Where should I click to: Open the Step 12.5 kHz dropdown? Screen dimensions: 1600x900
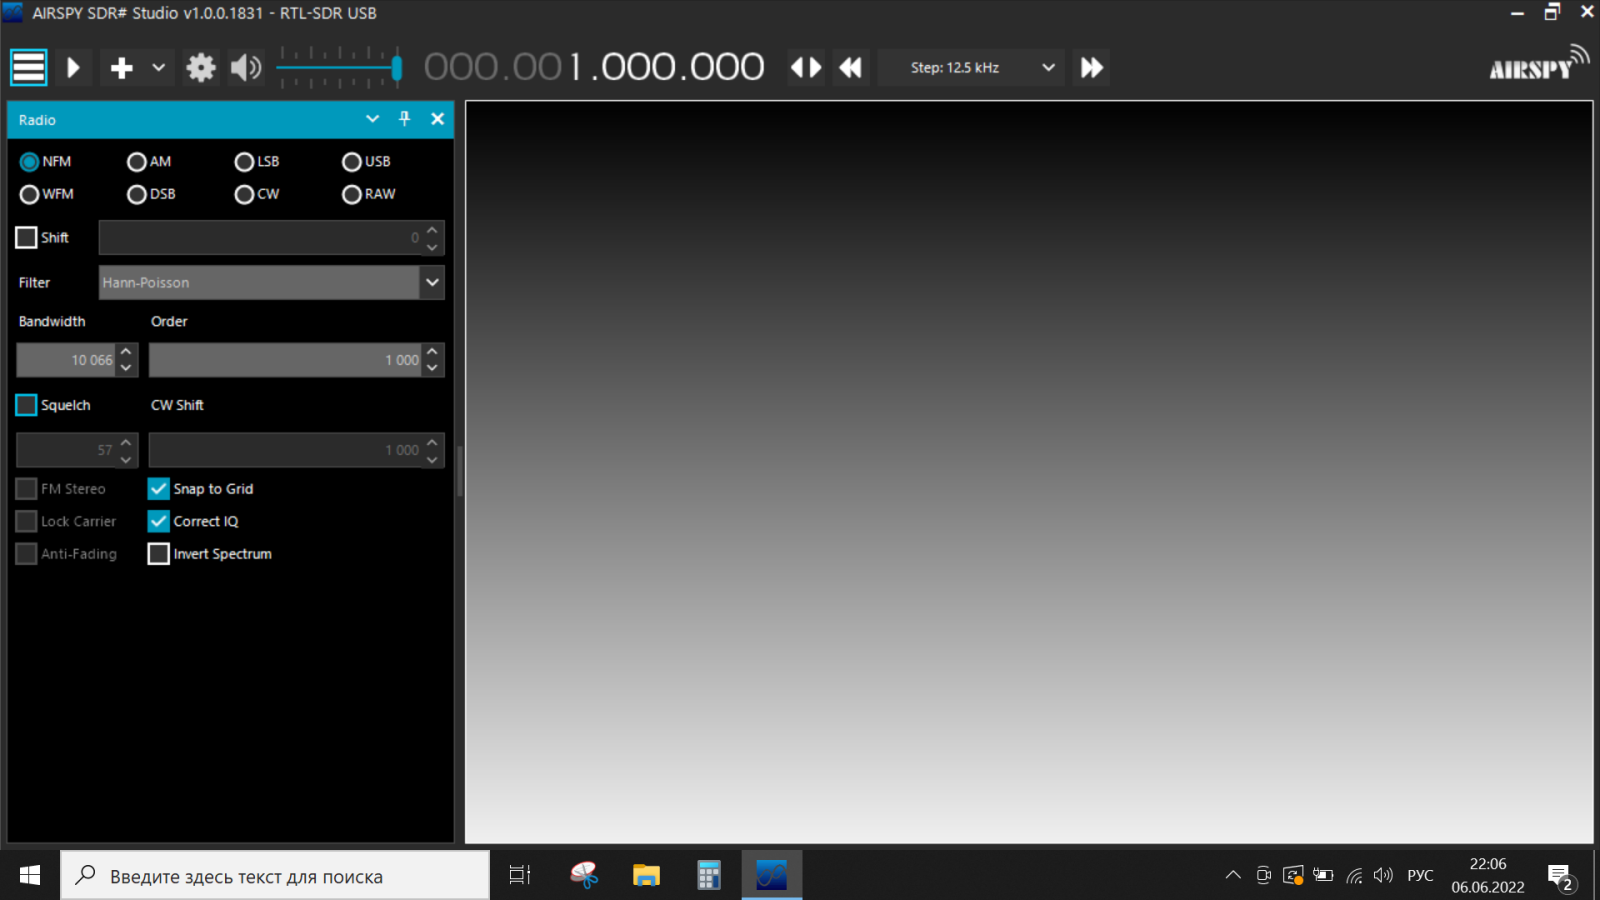pyautogui.click(x=971, y=67)
